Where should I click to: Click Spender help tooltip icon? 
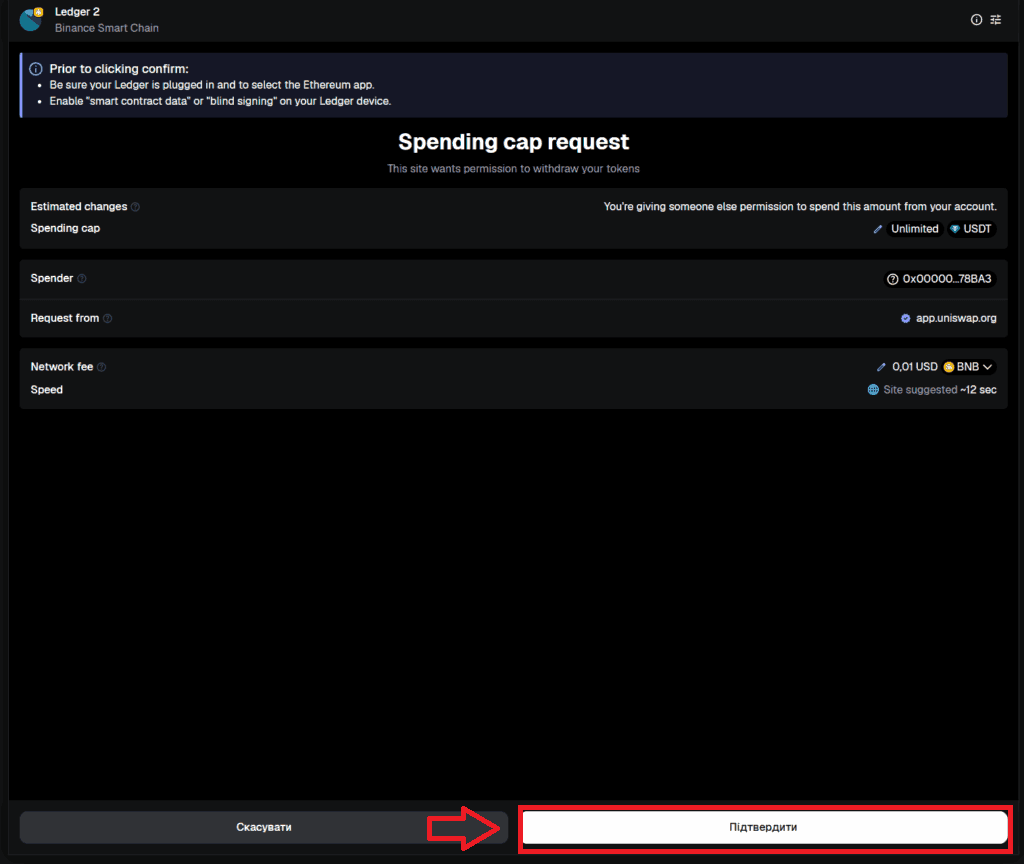pyautogui.click(x=82, y=279)
